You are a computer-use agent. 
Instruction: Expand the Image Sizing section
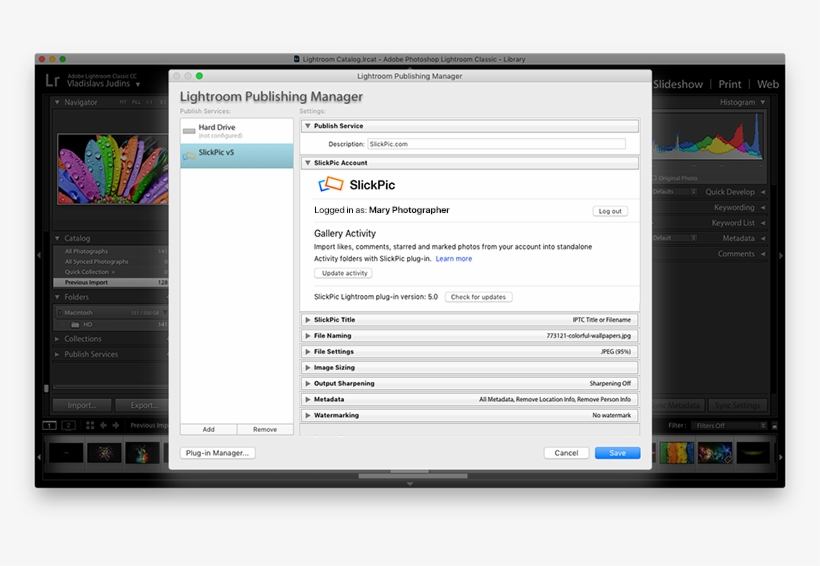click(x=308, y=368)
